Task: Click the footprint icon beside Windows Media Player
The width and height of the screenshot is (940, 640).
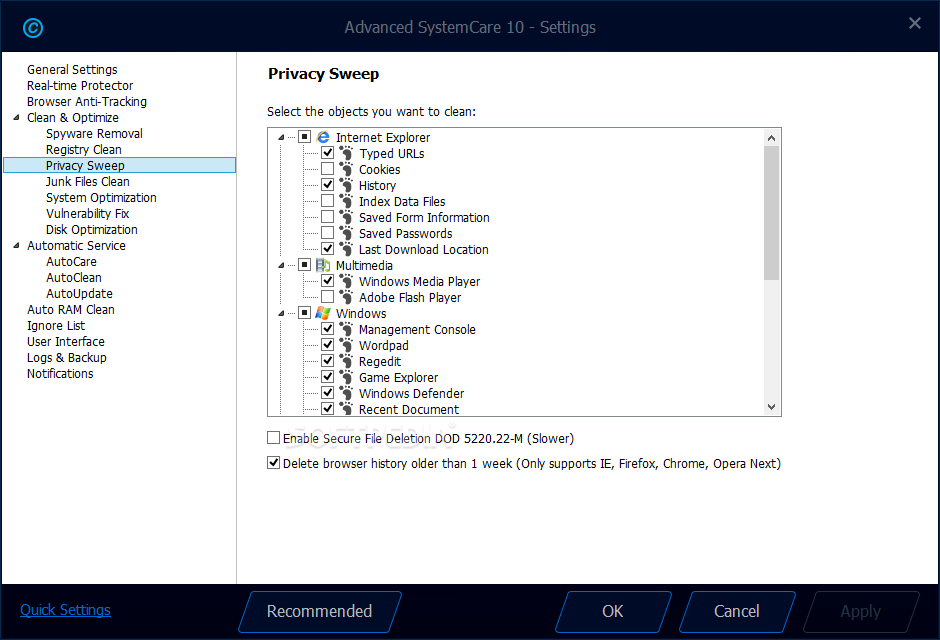Action: (x=346, y=281)
